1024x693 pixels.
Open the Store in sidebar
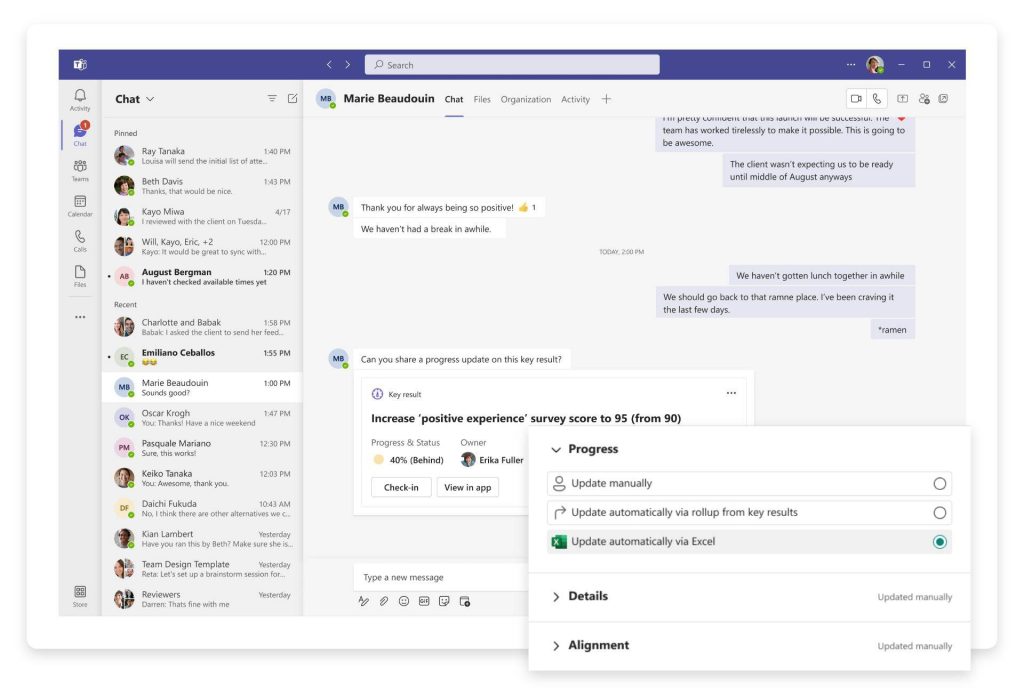80,596
